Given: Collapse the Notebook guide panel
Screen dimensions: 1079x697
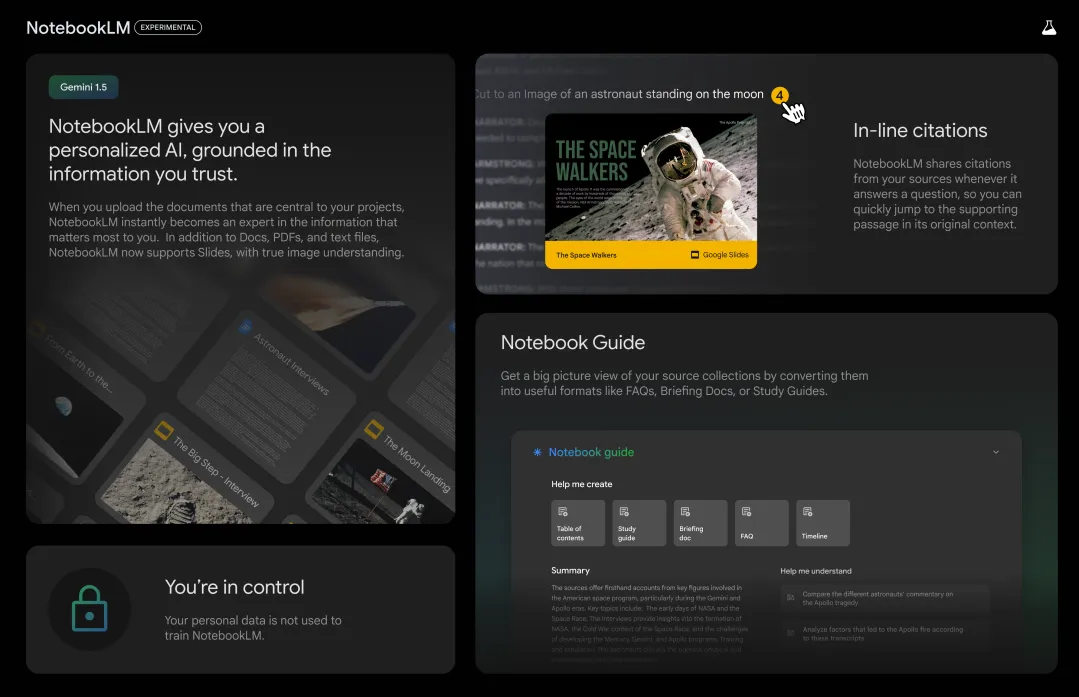Looking at the screenshot, I should (x=995, y=452).
